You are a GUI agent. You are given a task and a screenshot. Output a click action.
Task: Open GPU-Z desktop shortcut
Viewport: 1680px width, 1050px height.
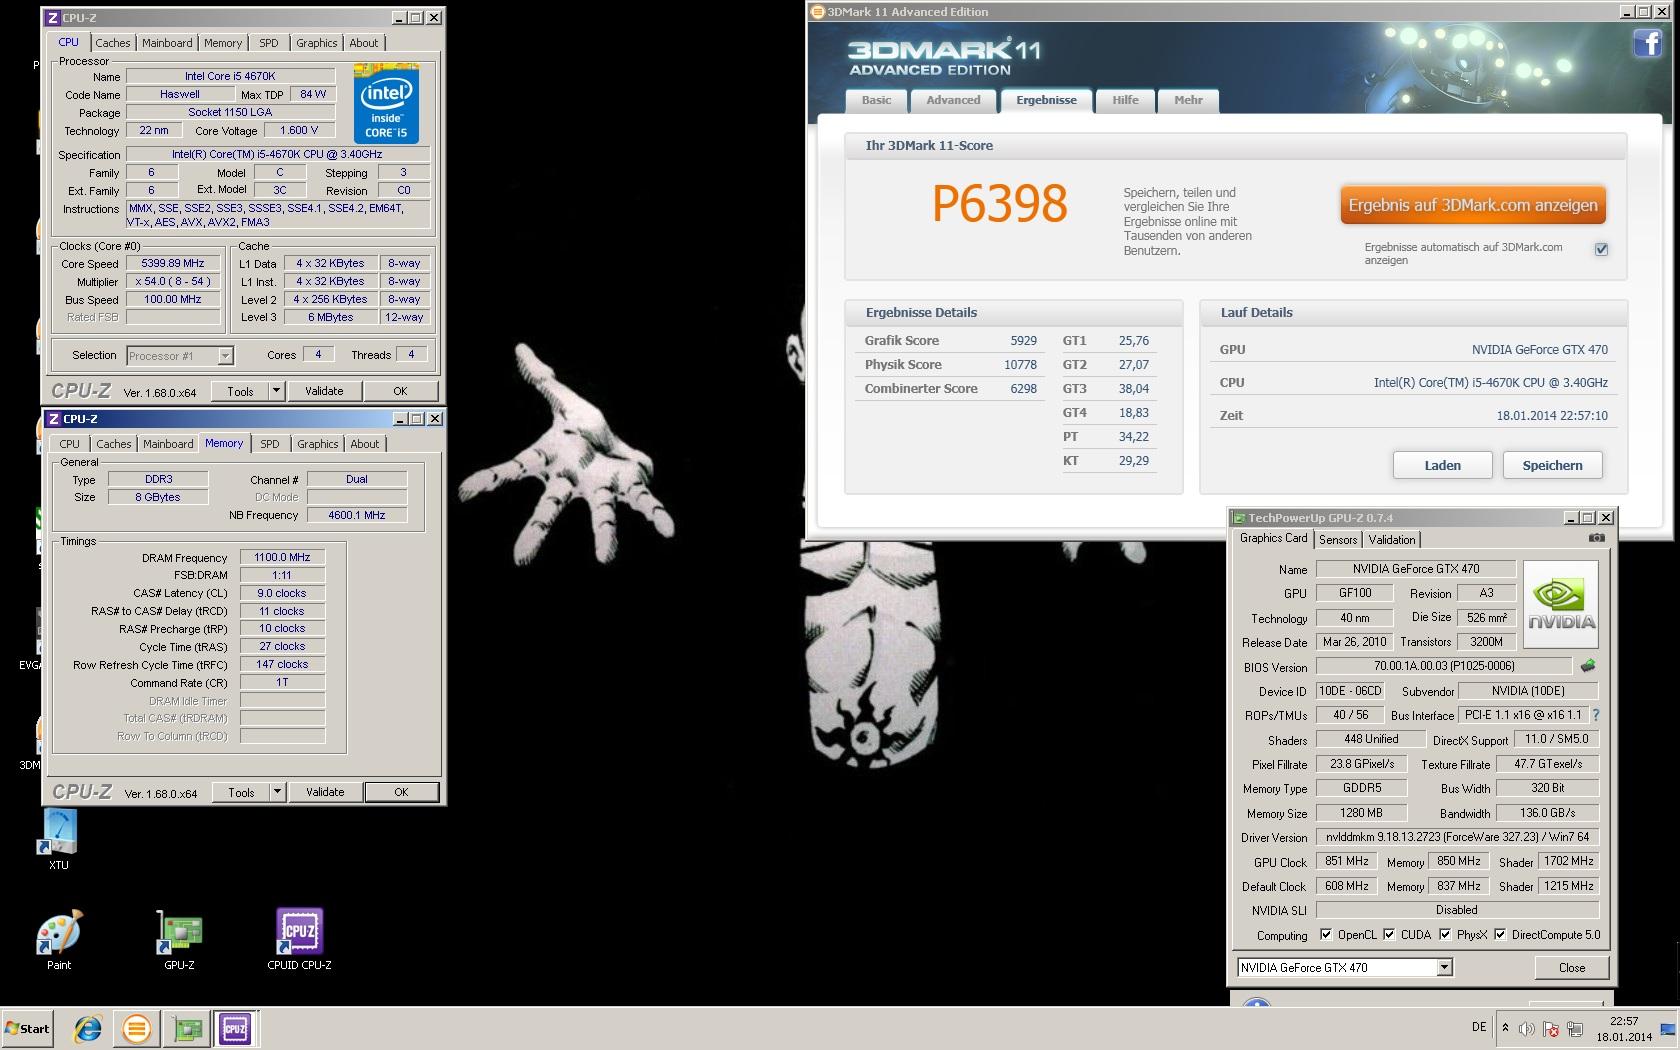pyautogui.click(x=179, y=941)
